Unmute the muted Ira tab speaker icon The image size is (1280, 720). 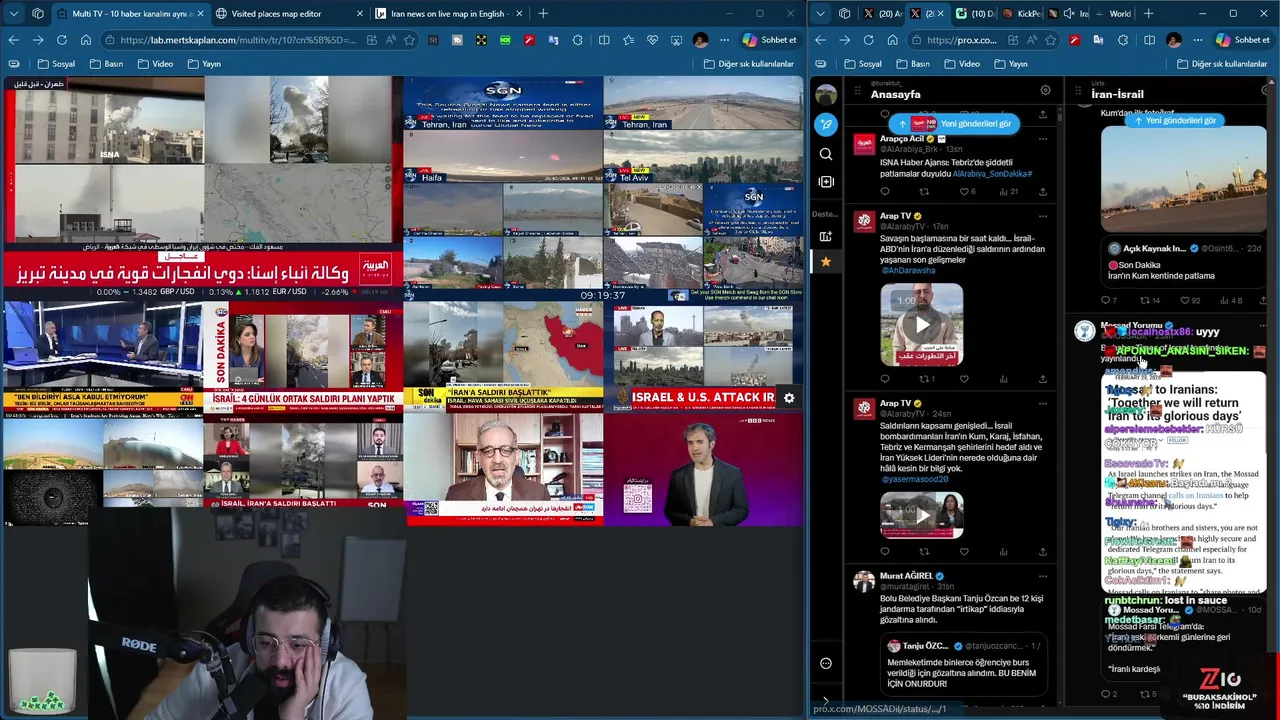pyautogui.click(x=1069, y=14)
